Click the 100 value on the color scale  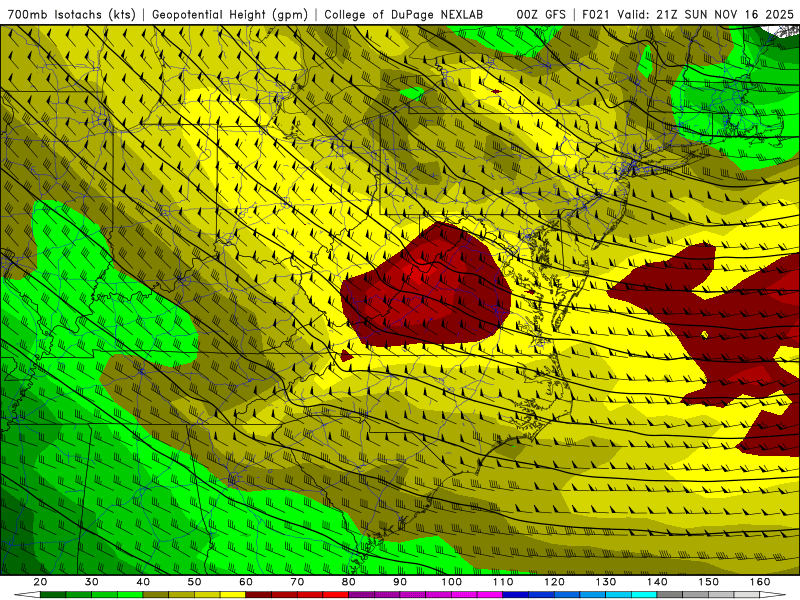(452, 582)
